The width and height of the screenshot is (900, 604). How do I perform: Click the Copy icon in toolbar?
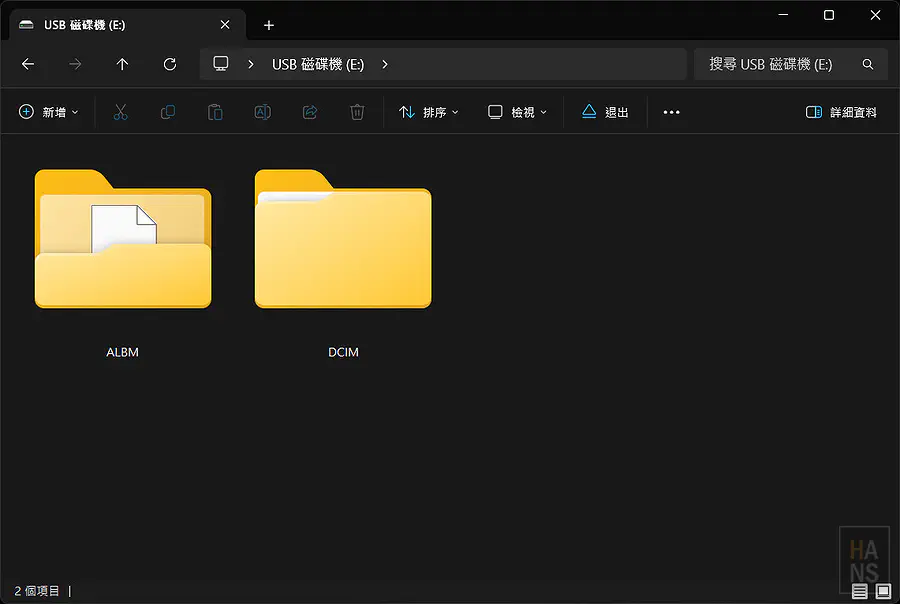(x=168, y=112)
